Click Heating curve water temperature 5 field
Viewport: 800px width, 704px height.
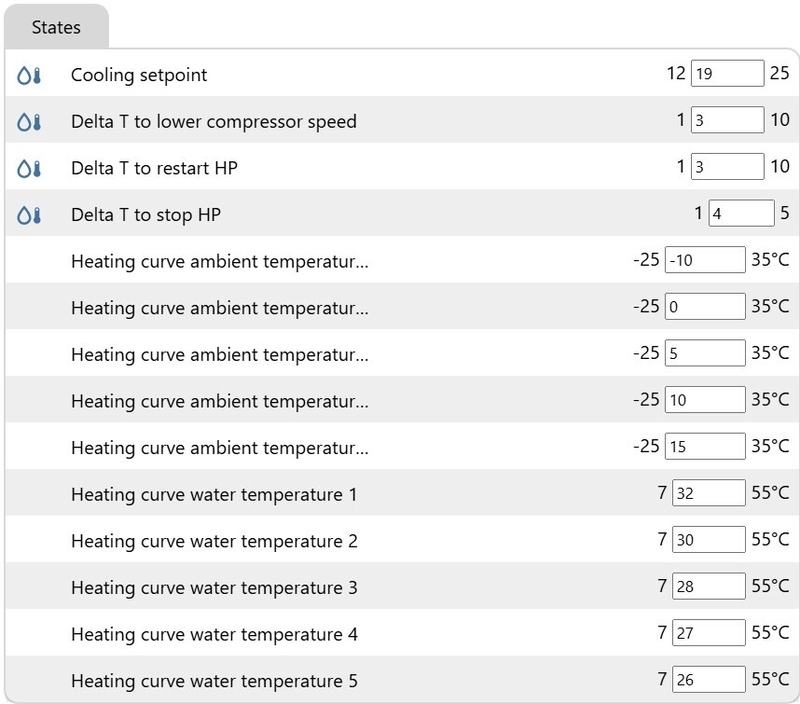coord(709,680)
